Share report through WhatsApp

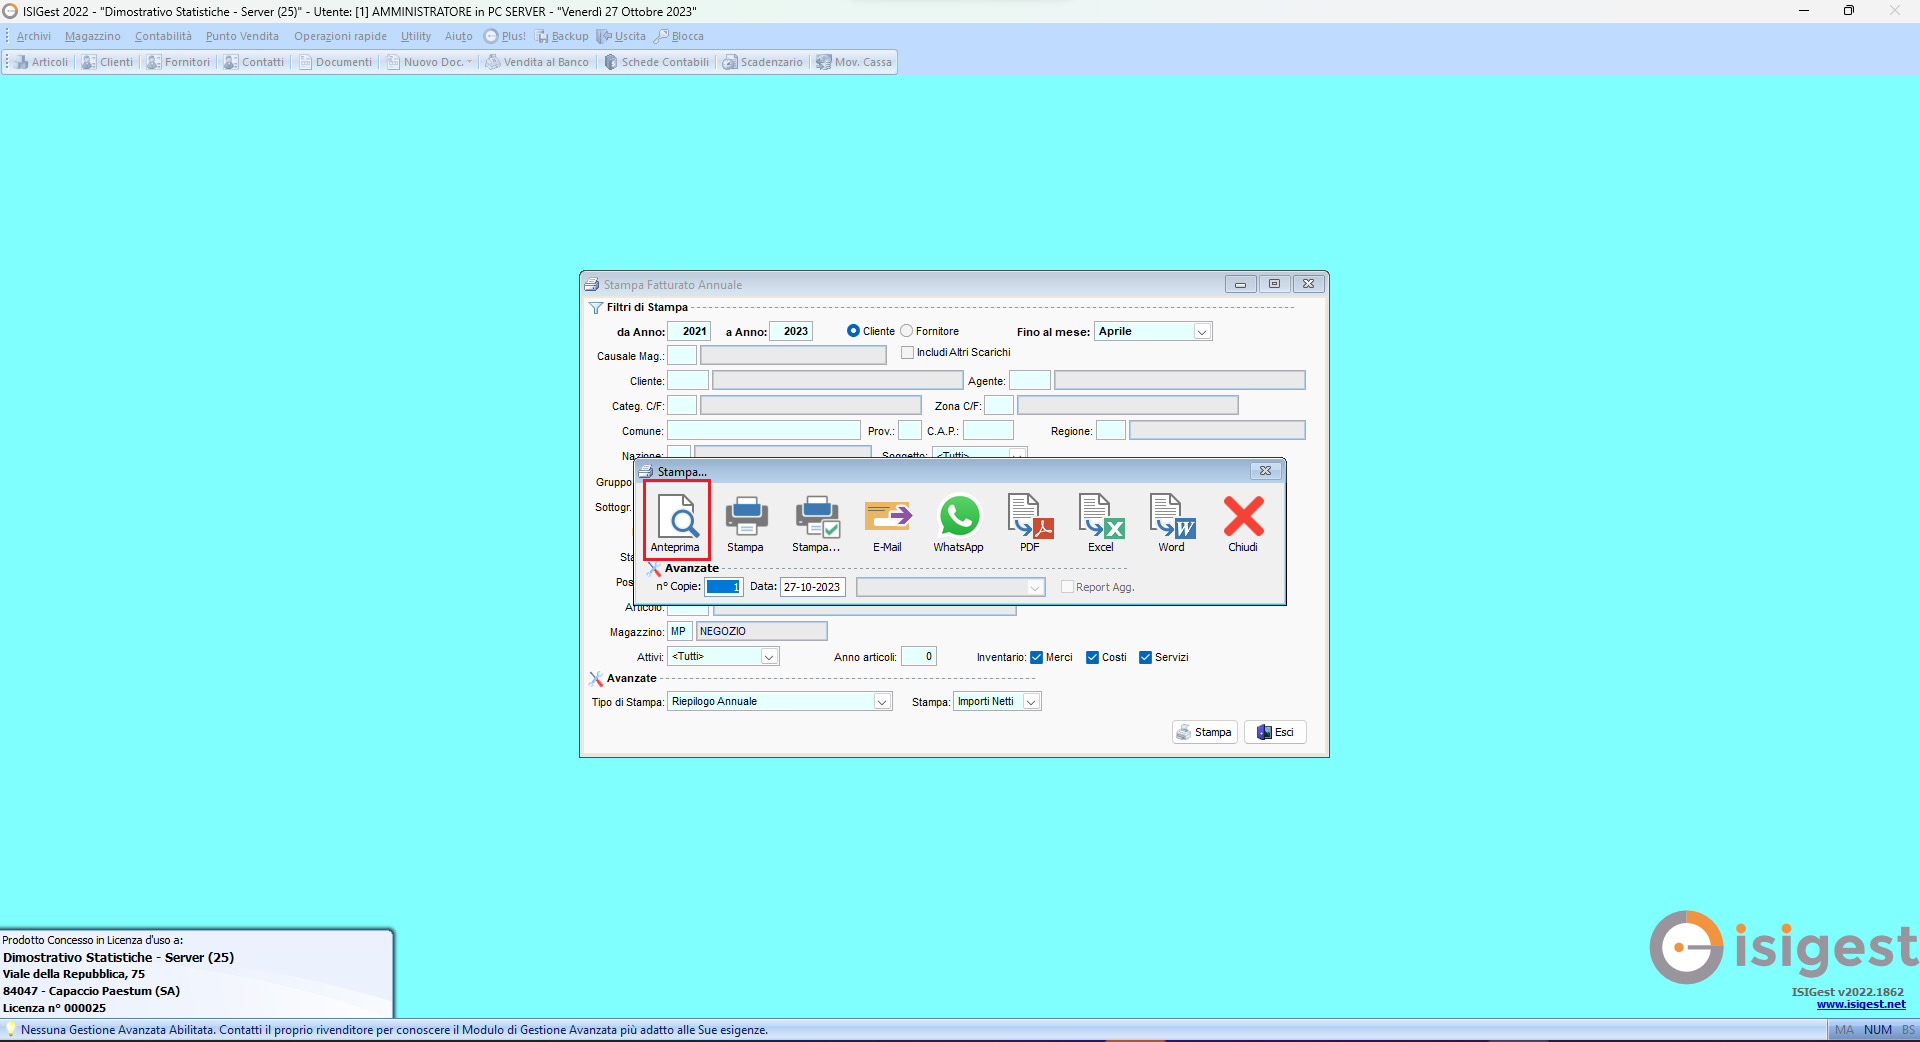(x=958, y=521)
